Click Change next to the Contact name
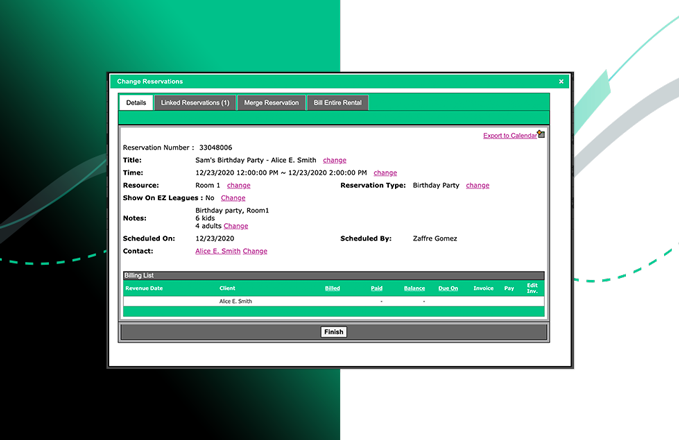679x440 pixels. [x=255, y=251]
